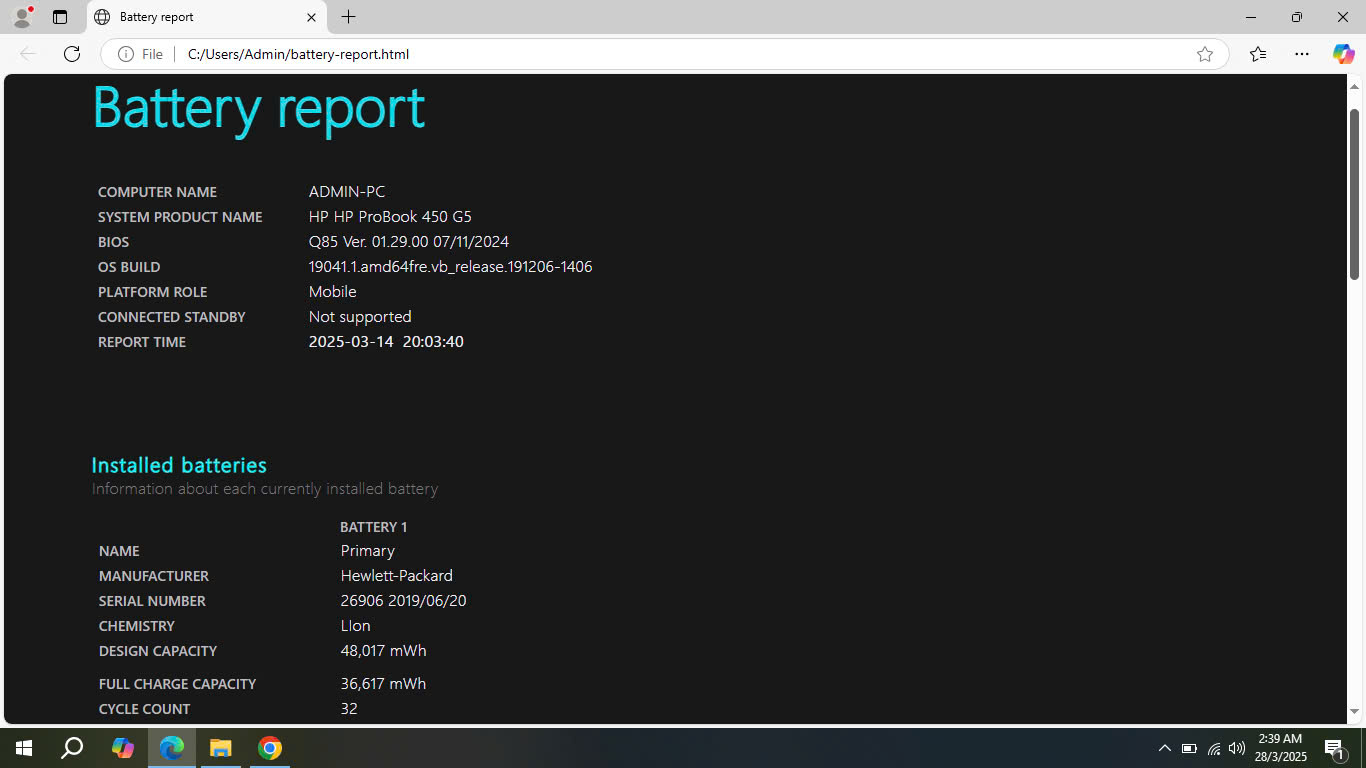Click the DESIGN CAPACITY label

tap(158, 651)
